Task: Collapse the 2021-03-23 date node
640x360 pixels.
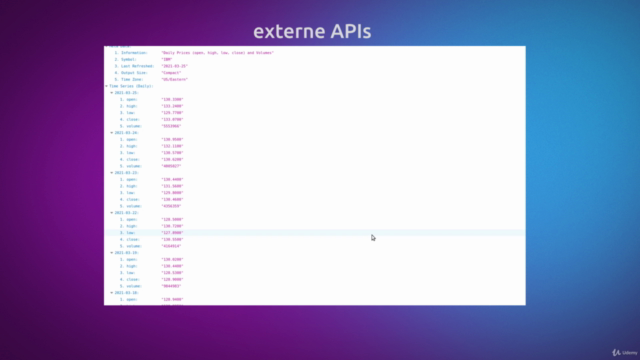Action: click(111, 173)
